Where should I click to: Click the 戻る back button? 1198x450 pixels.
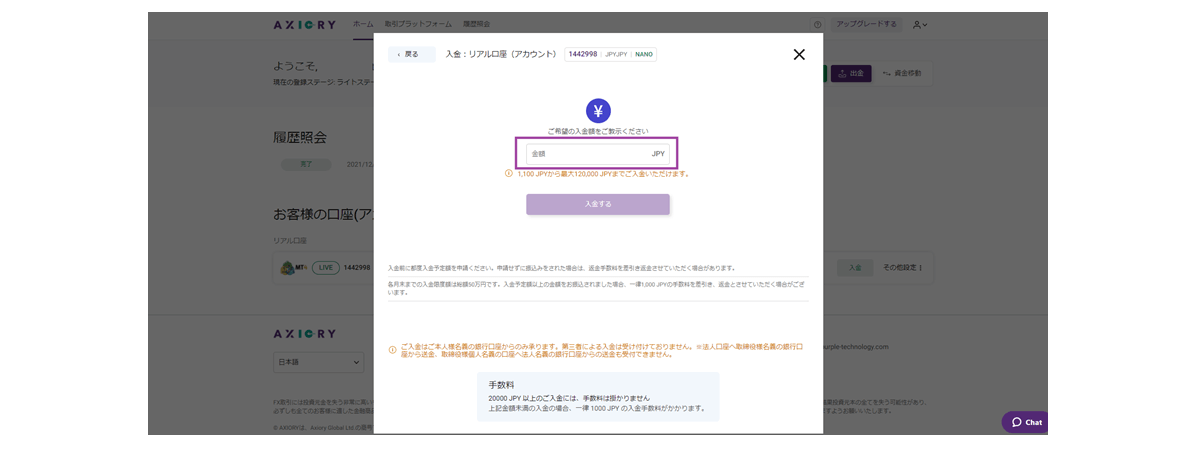pyautogui.click(x=412, y=54)
